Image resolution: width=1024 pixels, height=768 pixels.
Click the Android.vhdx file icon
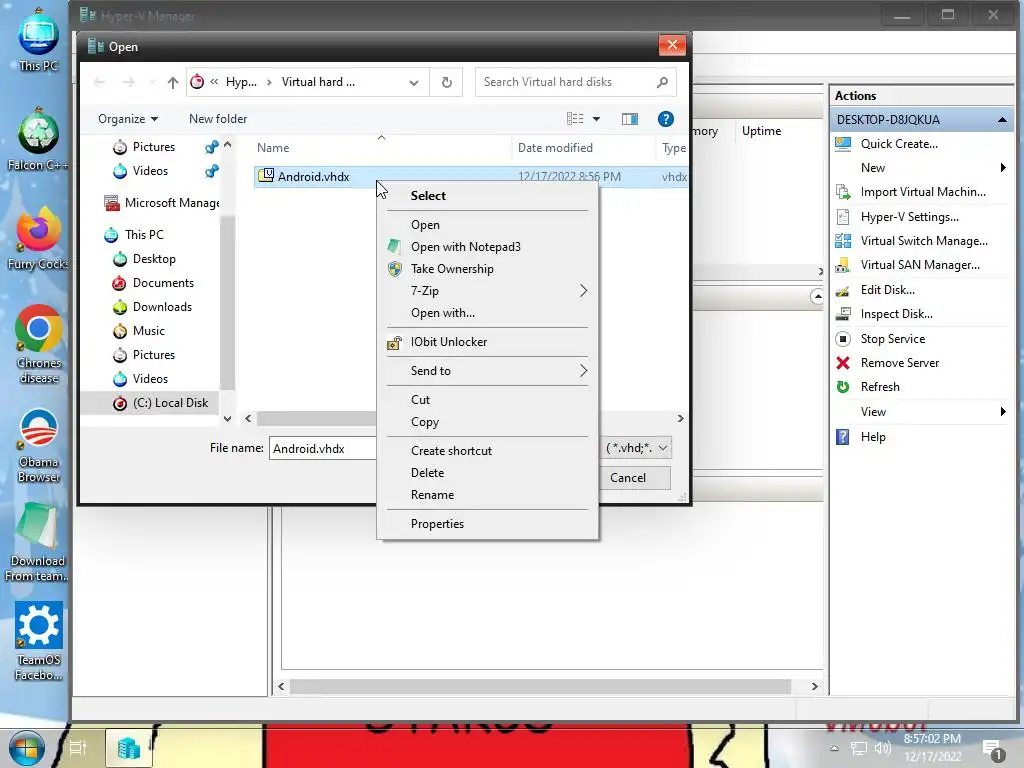266,176
